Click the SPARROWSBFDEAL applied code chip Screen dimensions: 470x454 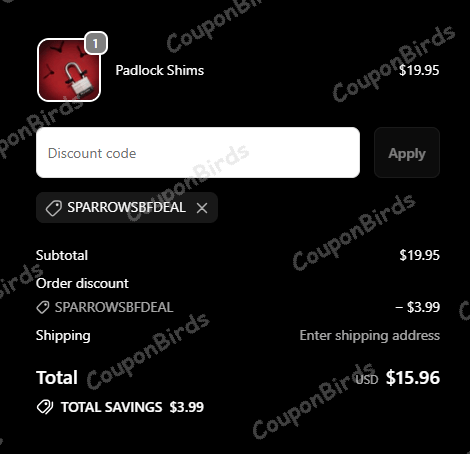(127, 208)
